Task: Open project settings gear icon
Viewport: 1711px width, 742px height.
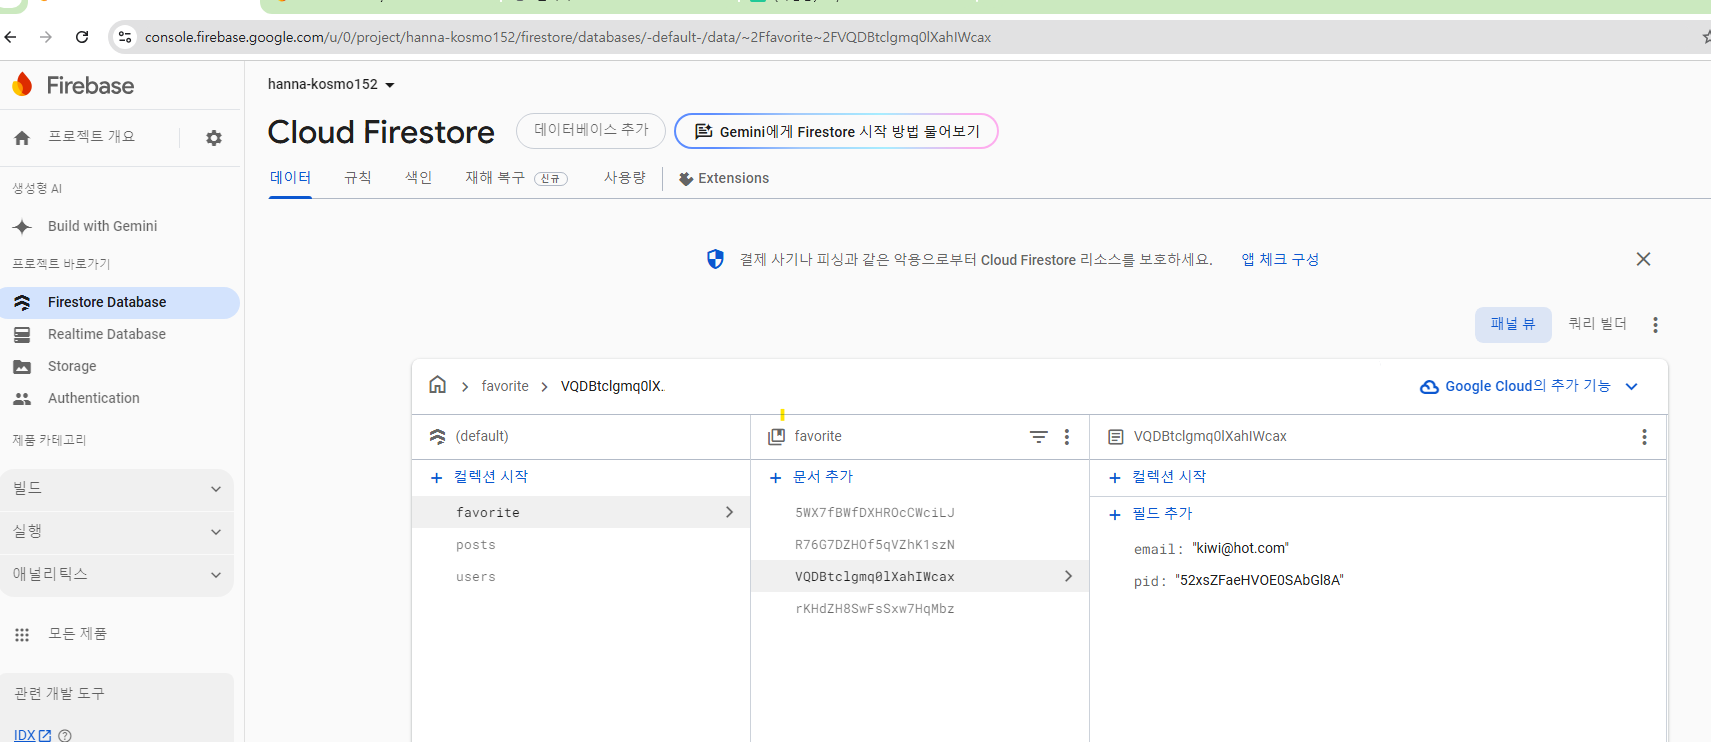Action: (x=214, y=138)
